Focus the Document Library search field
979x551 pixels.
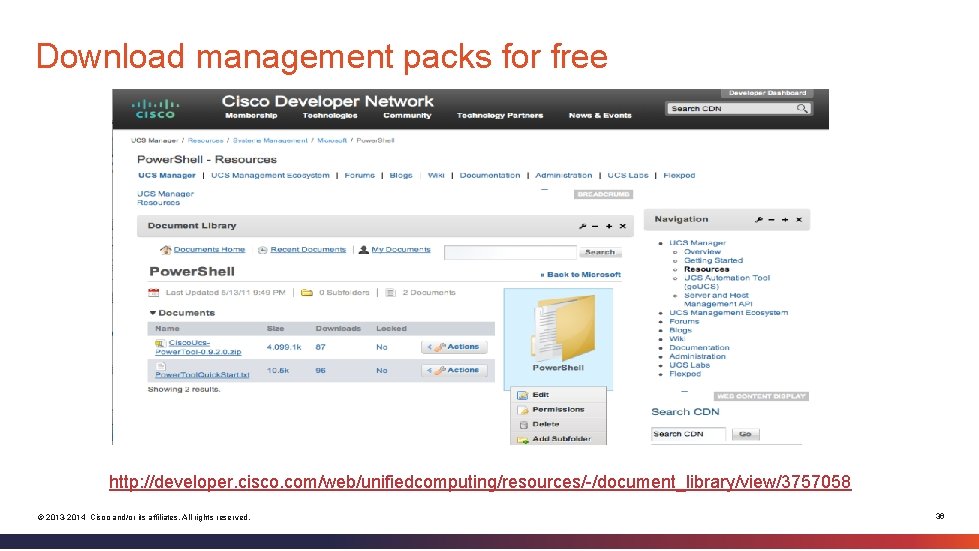tap(510, 252)
